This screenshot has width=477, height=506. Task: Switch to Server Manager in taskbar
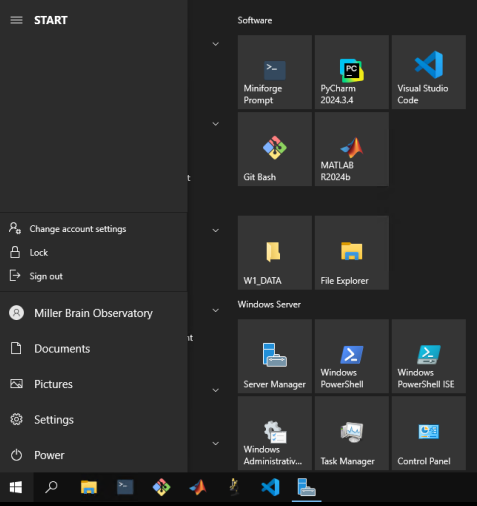[307, 487]
